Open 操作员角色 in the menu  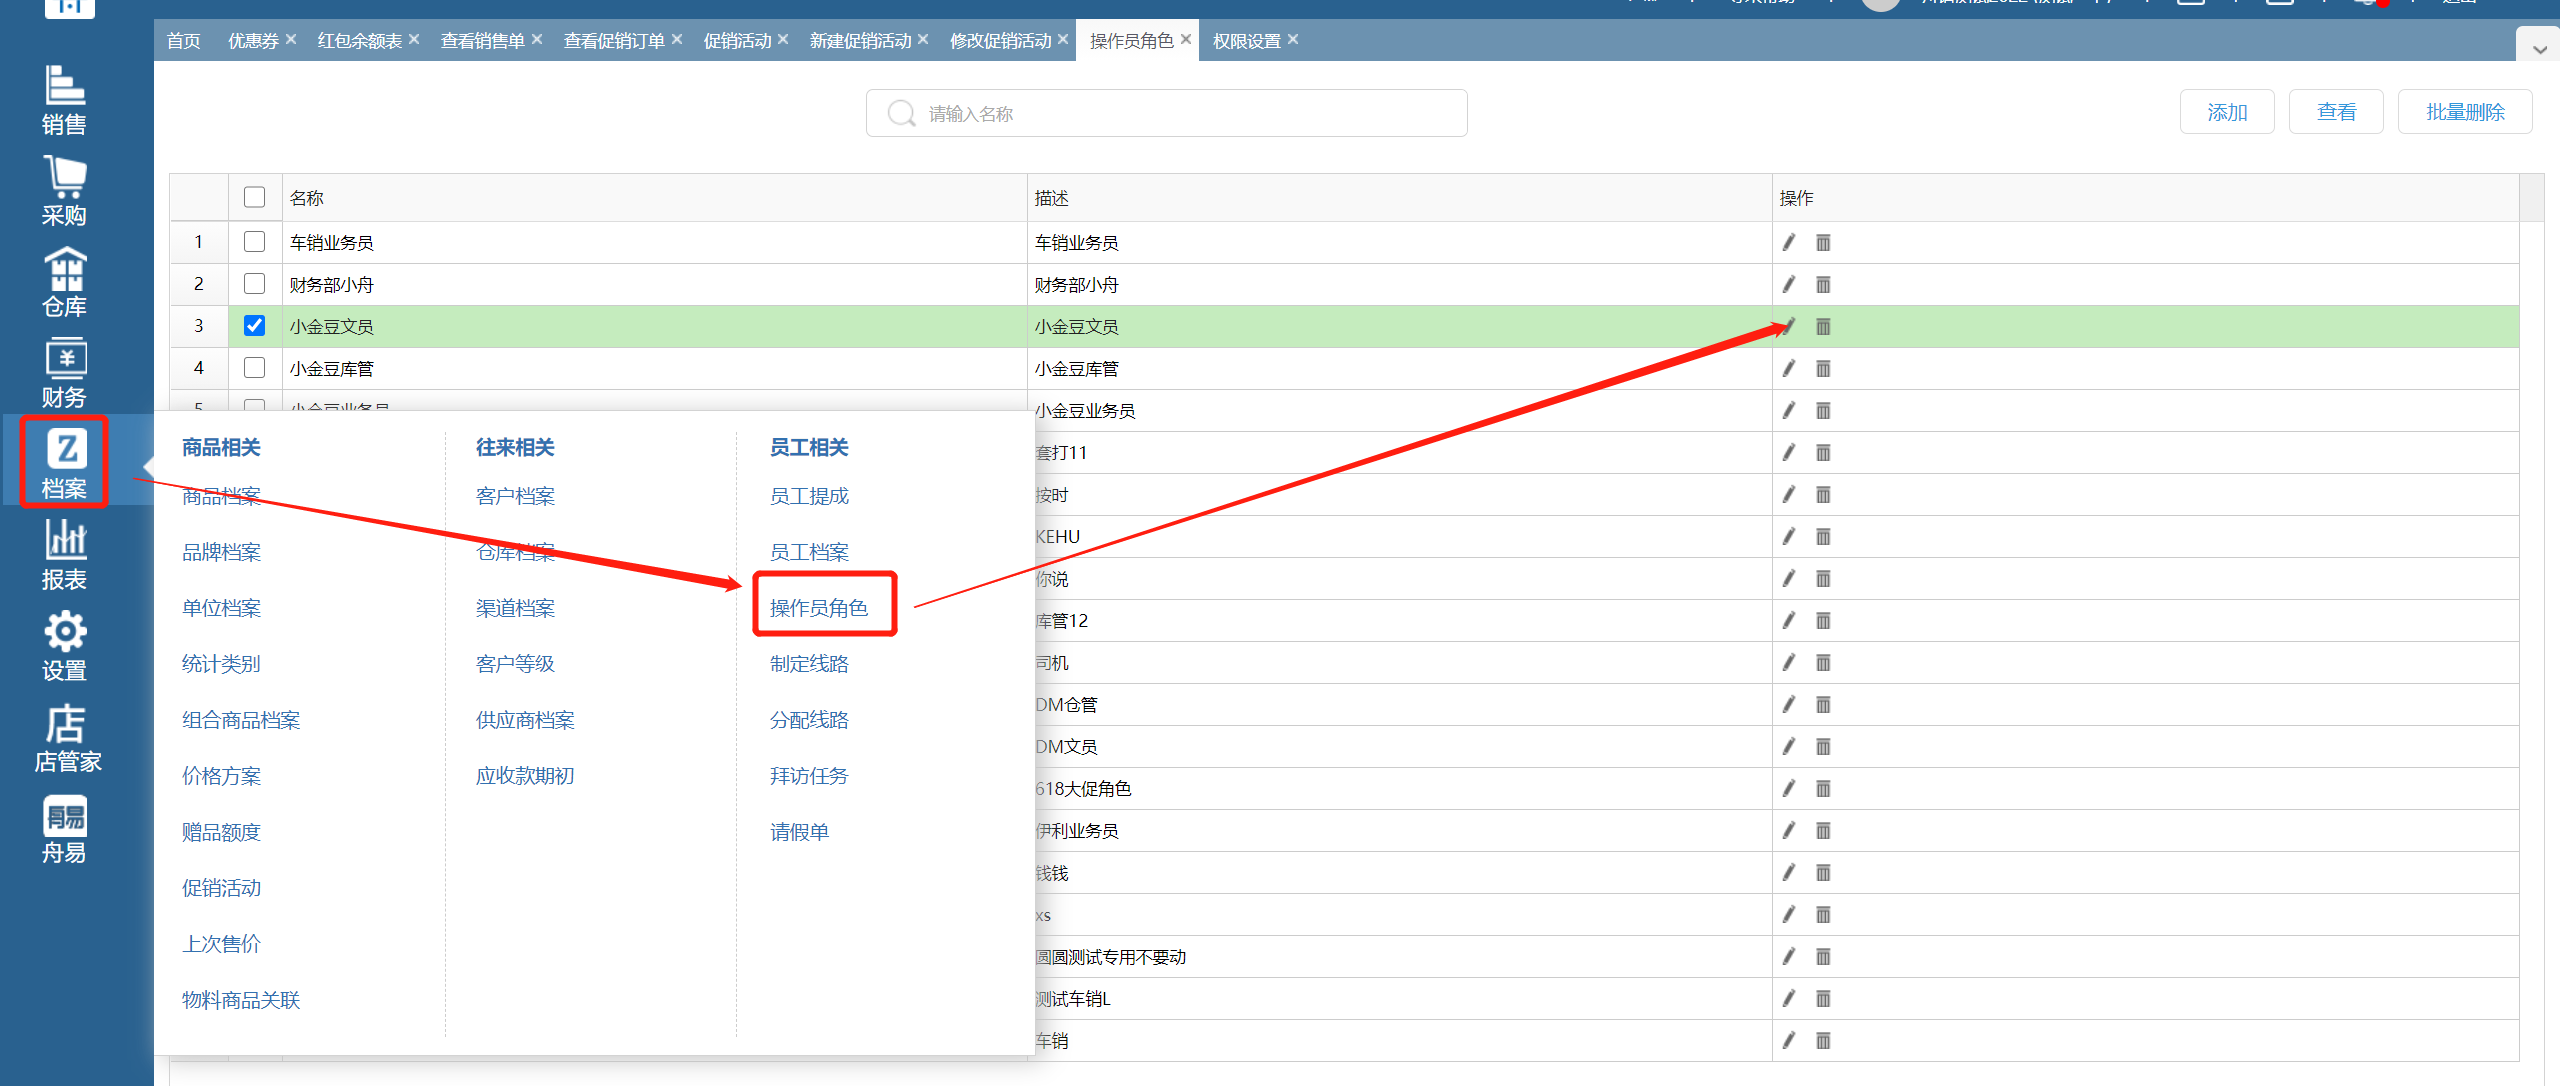pyautogui.click(x=819, y=608)
